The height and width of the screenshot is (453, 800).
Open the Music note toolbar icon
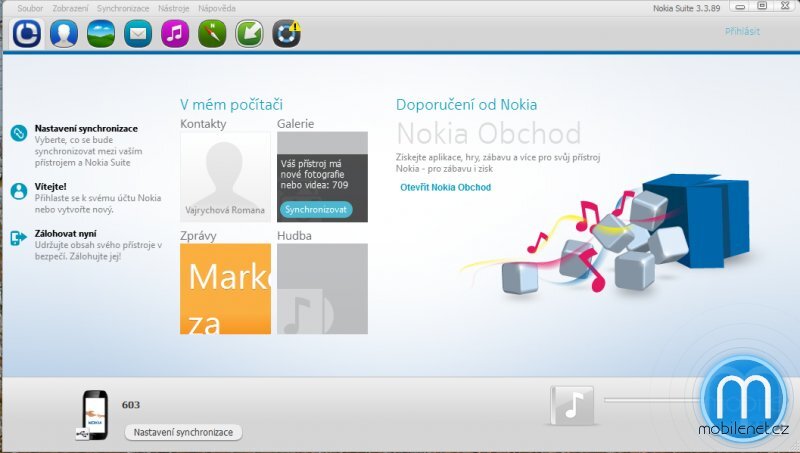175,34
